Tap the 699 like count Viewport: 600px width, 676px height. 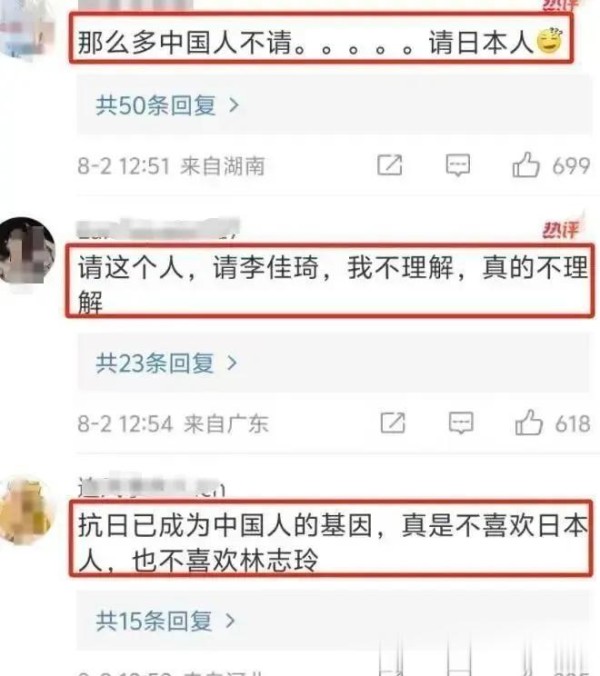tap(571, 166)
